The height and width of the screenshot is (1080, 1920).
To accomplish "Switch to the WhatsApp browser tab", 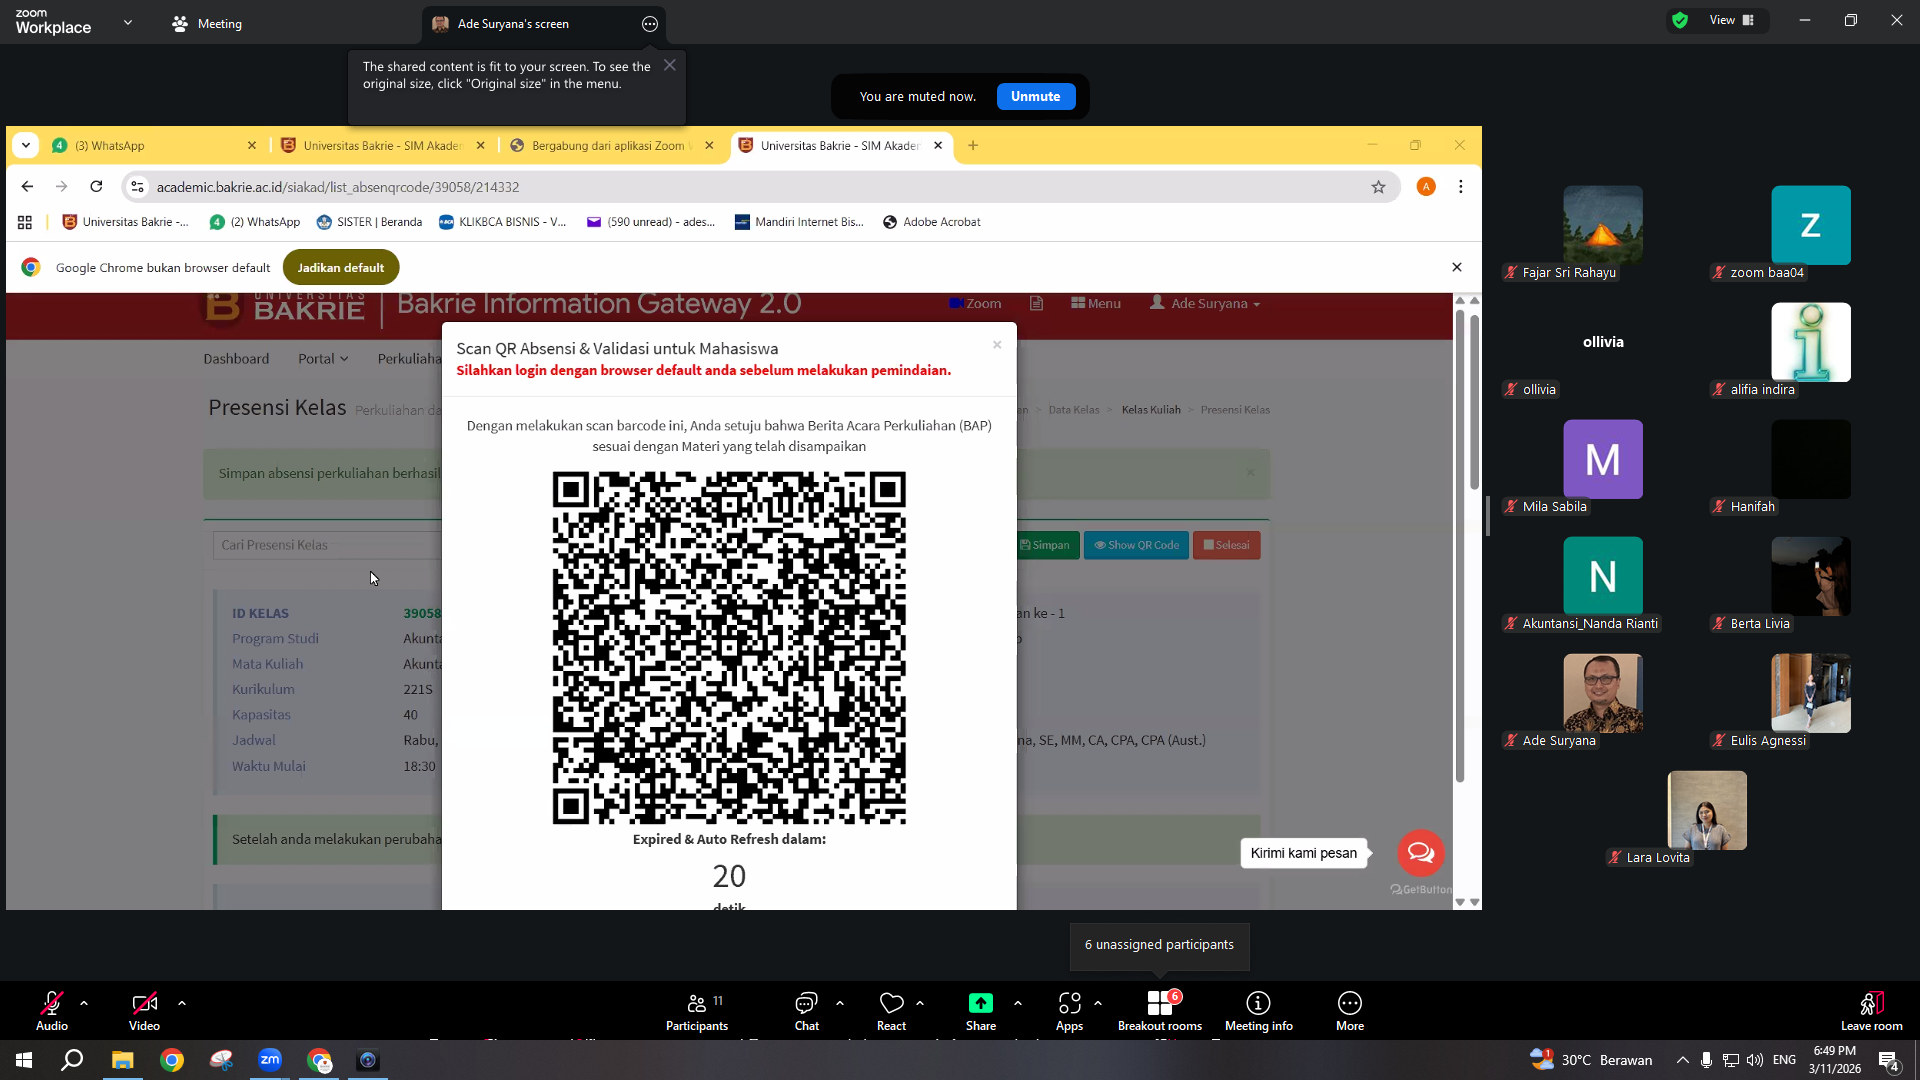I will (155, 145).
